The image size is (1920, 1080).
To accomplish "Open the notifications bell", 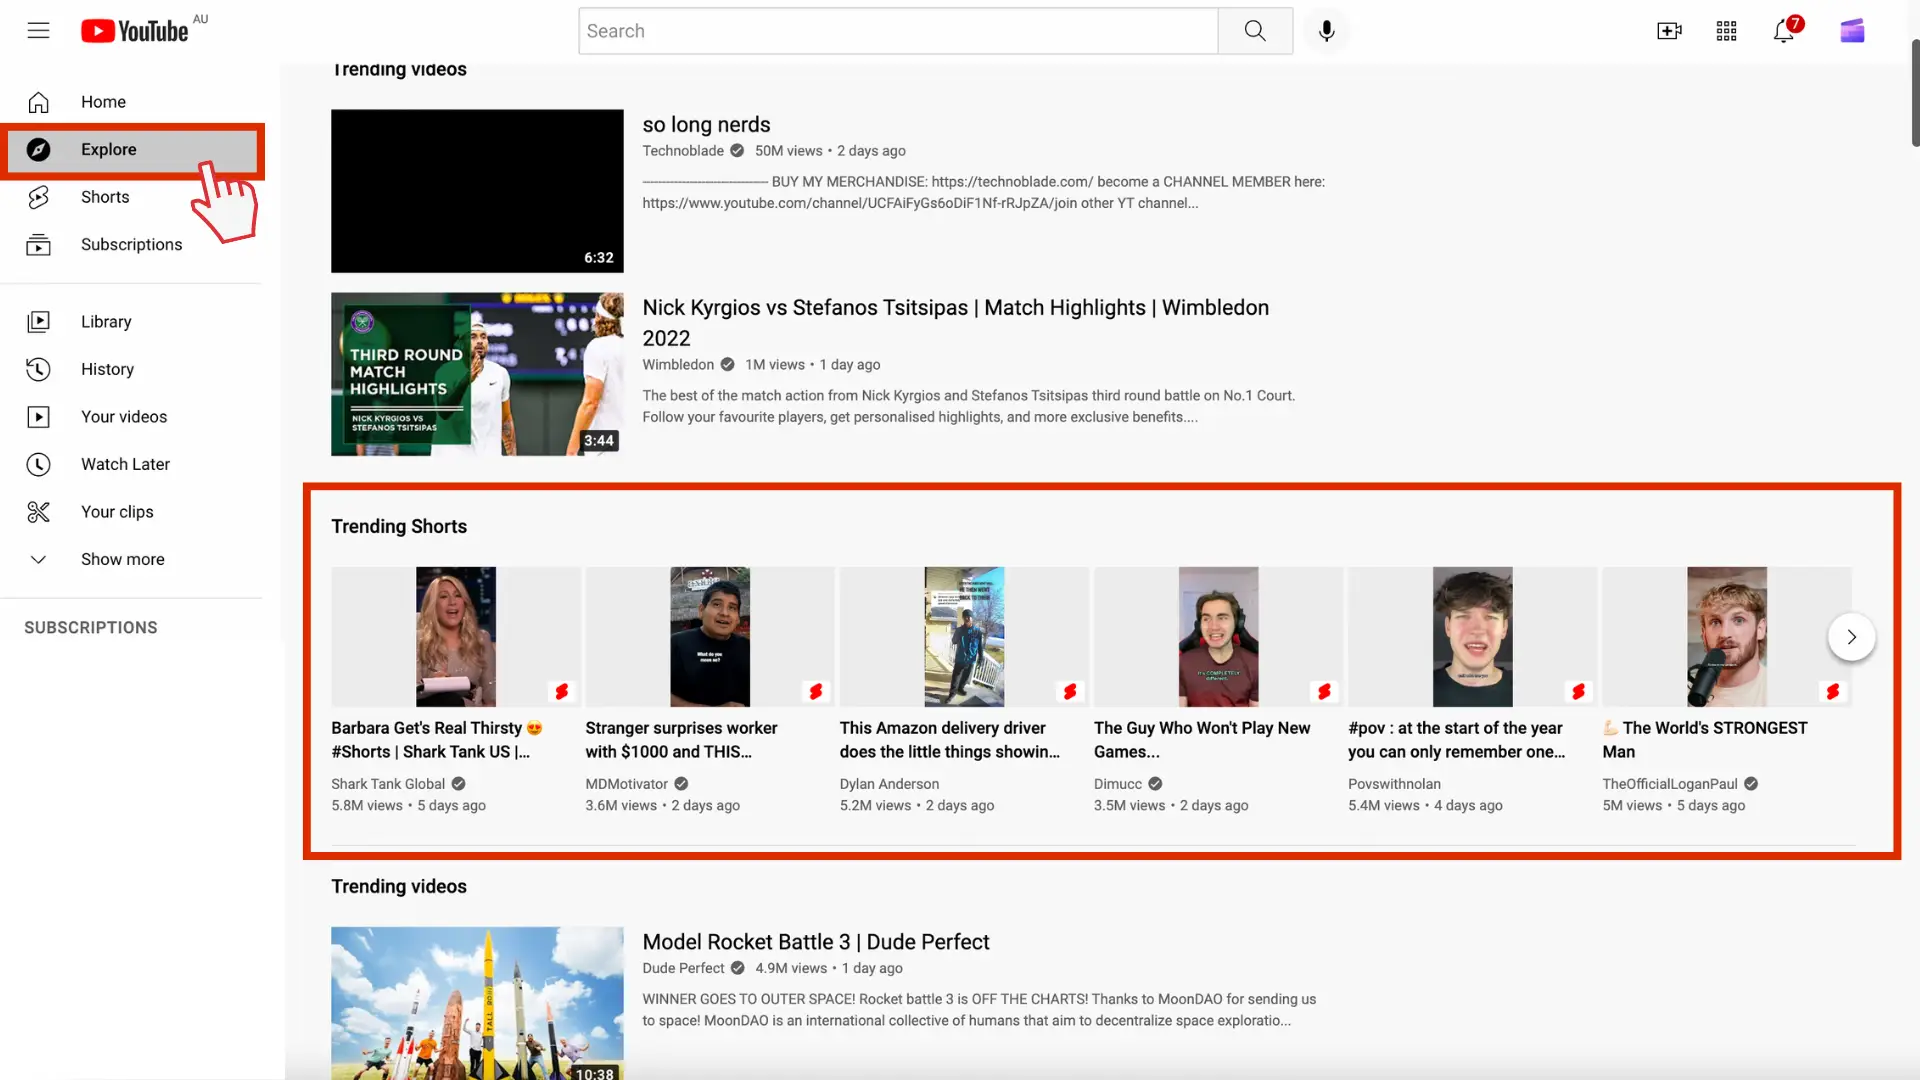I will (x=1784, y=31).
